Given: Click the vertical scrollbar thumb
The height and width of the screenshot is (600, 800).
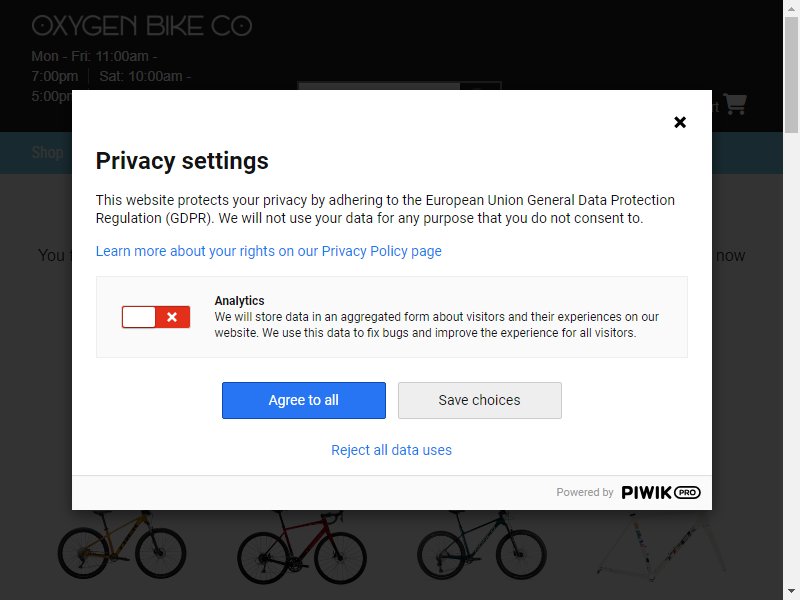Looking at the screenshot, I should [791, 75].
